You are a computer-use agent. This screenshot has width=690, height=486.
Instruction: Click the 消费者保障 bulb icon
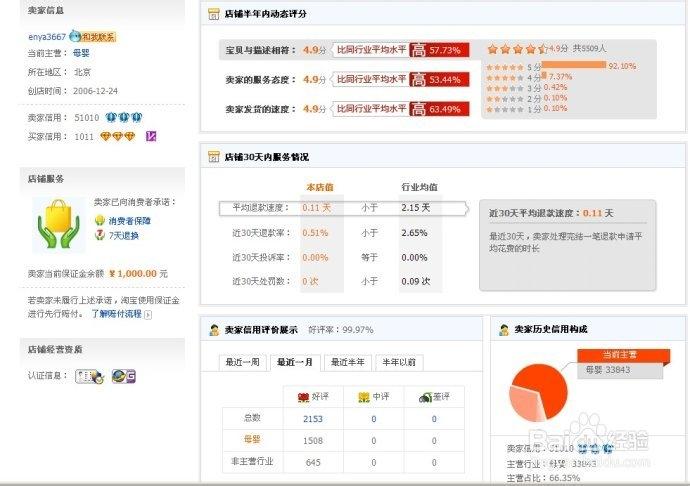pos(100,220)
